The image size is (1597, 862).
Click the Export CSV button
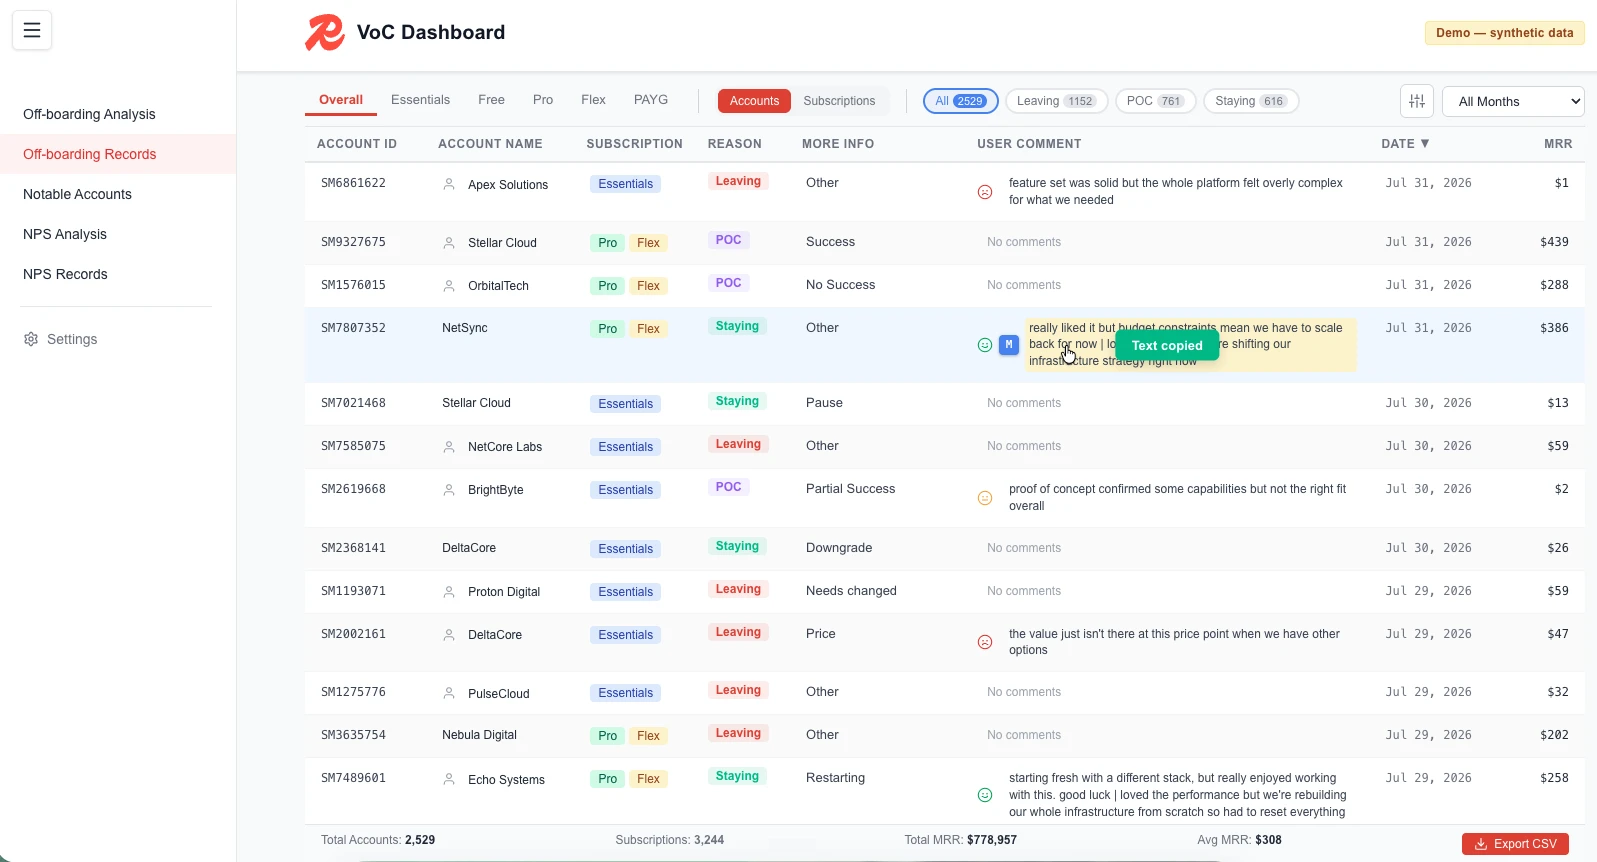[x=1515, y=844]
